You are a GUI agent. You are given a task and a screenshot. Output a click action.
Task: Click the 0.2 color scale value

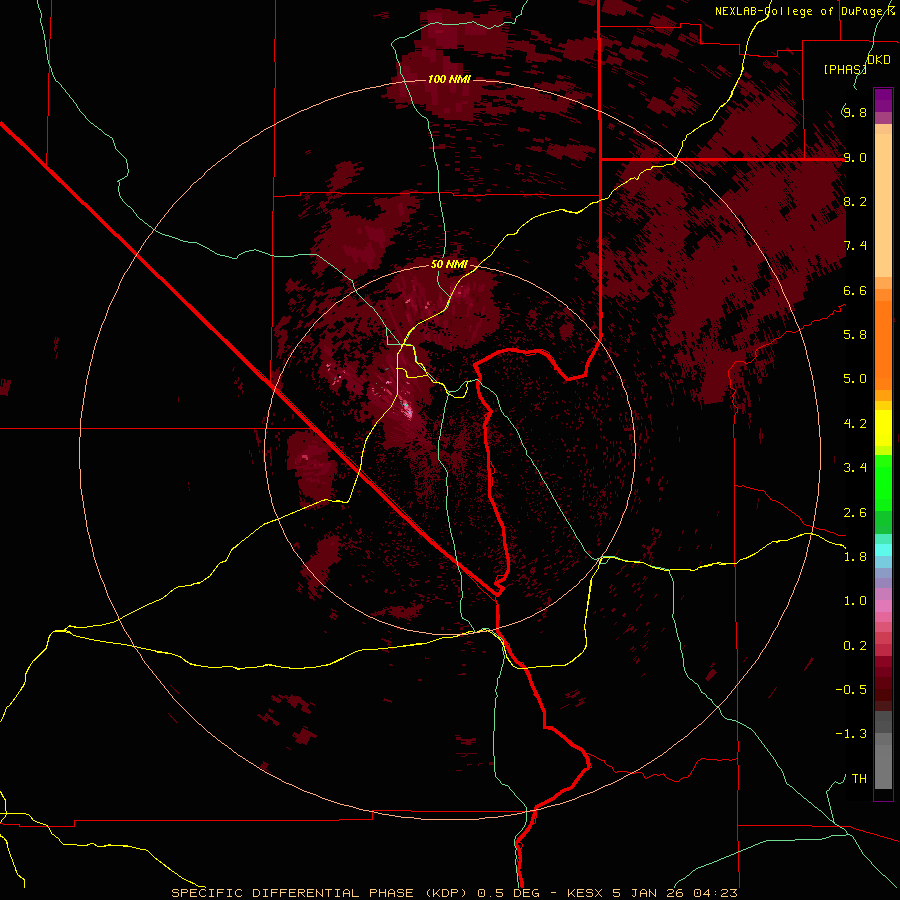(855, 646)
